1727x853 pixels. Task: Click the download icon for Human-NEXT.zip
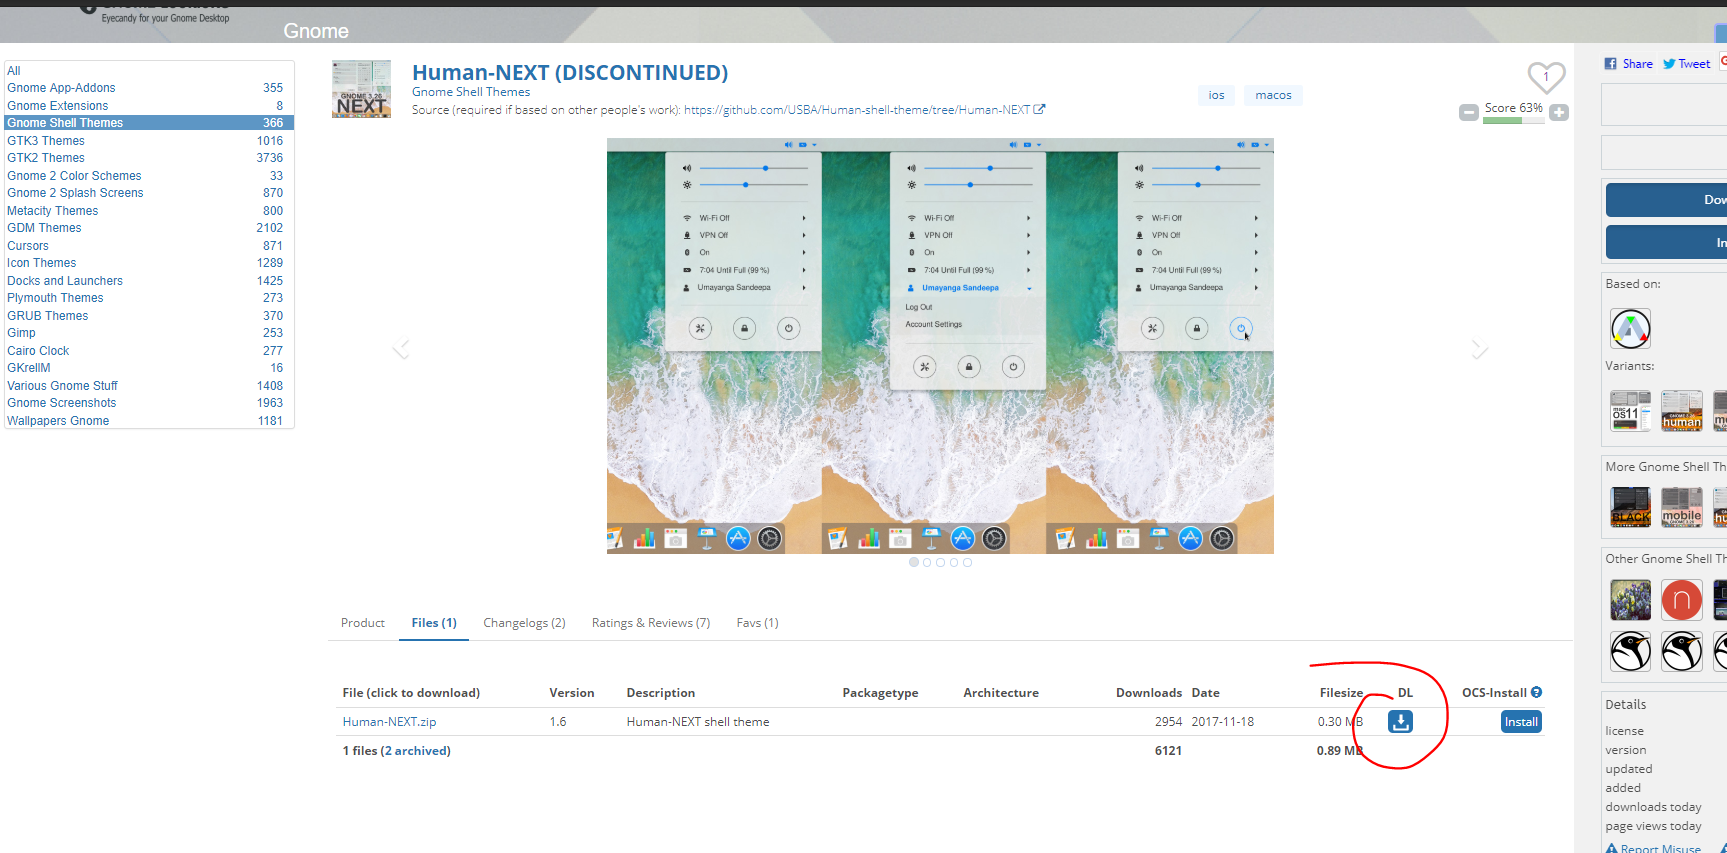(1400, 721)
